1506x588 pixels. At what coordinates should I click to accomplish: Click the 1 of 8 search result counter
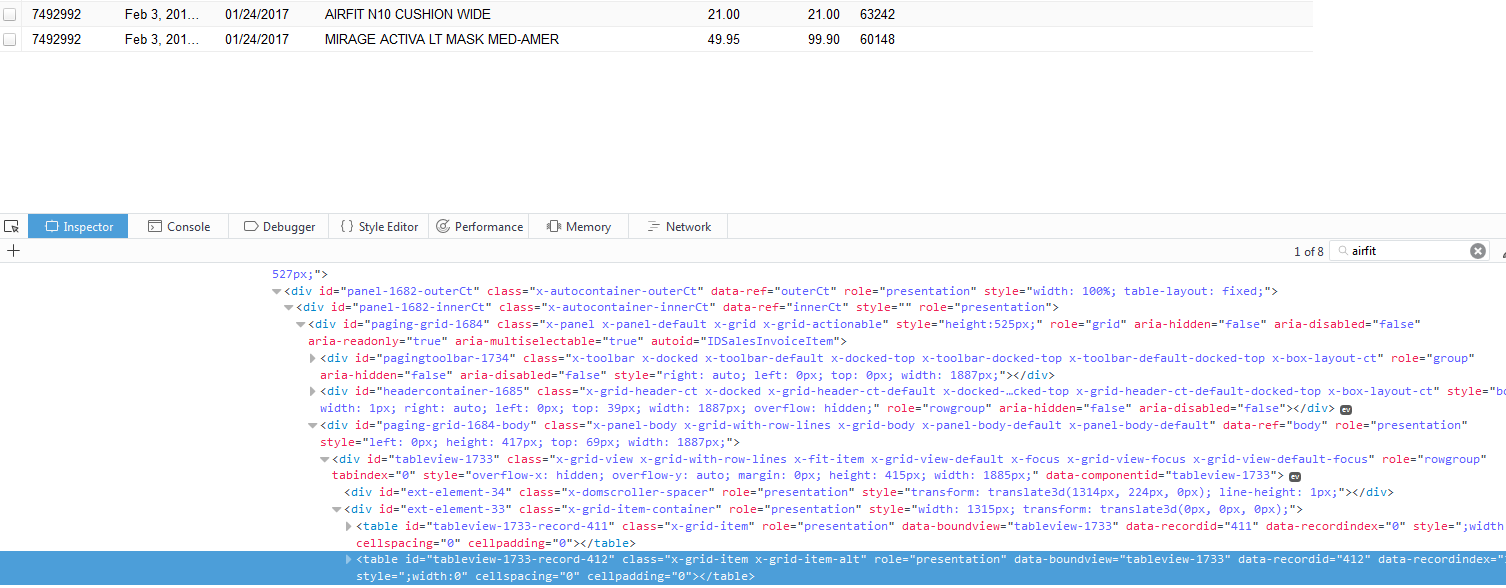1308,251
